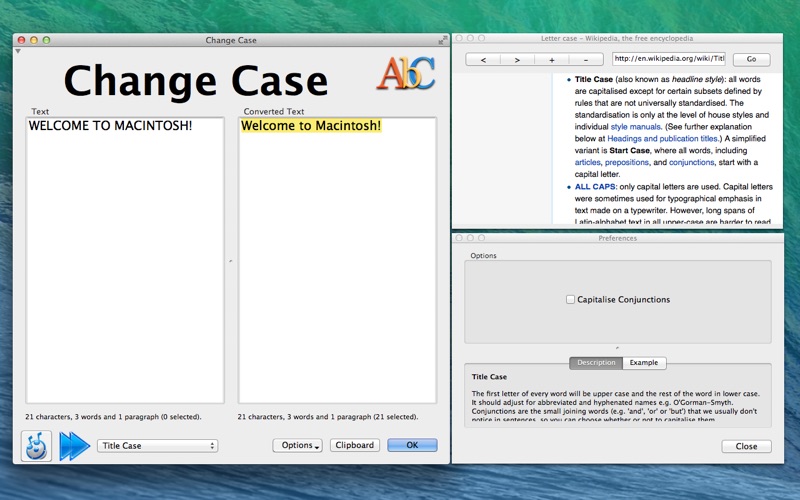800x500 pixels.
Task: Open the 'style manuals' link
Action: 636,127
